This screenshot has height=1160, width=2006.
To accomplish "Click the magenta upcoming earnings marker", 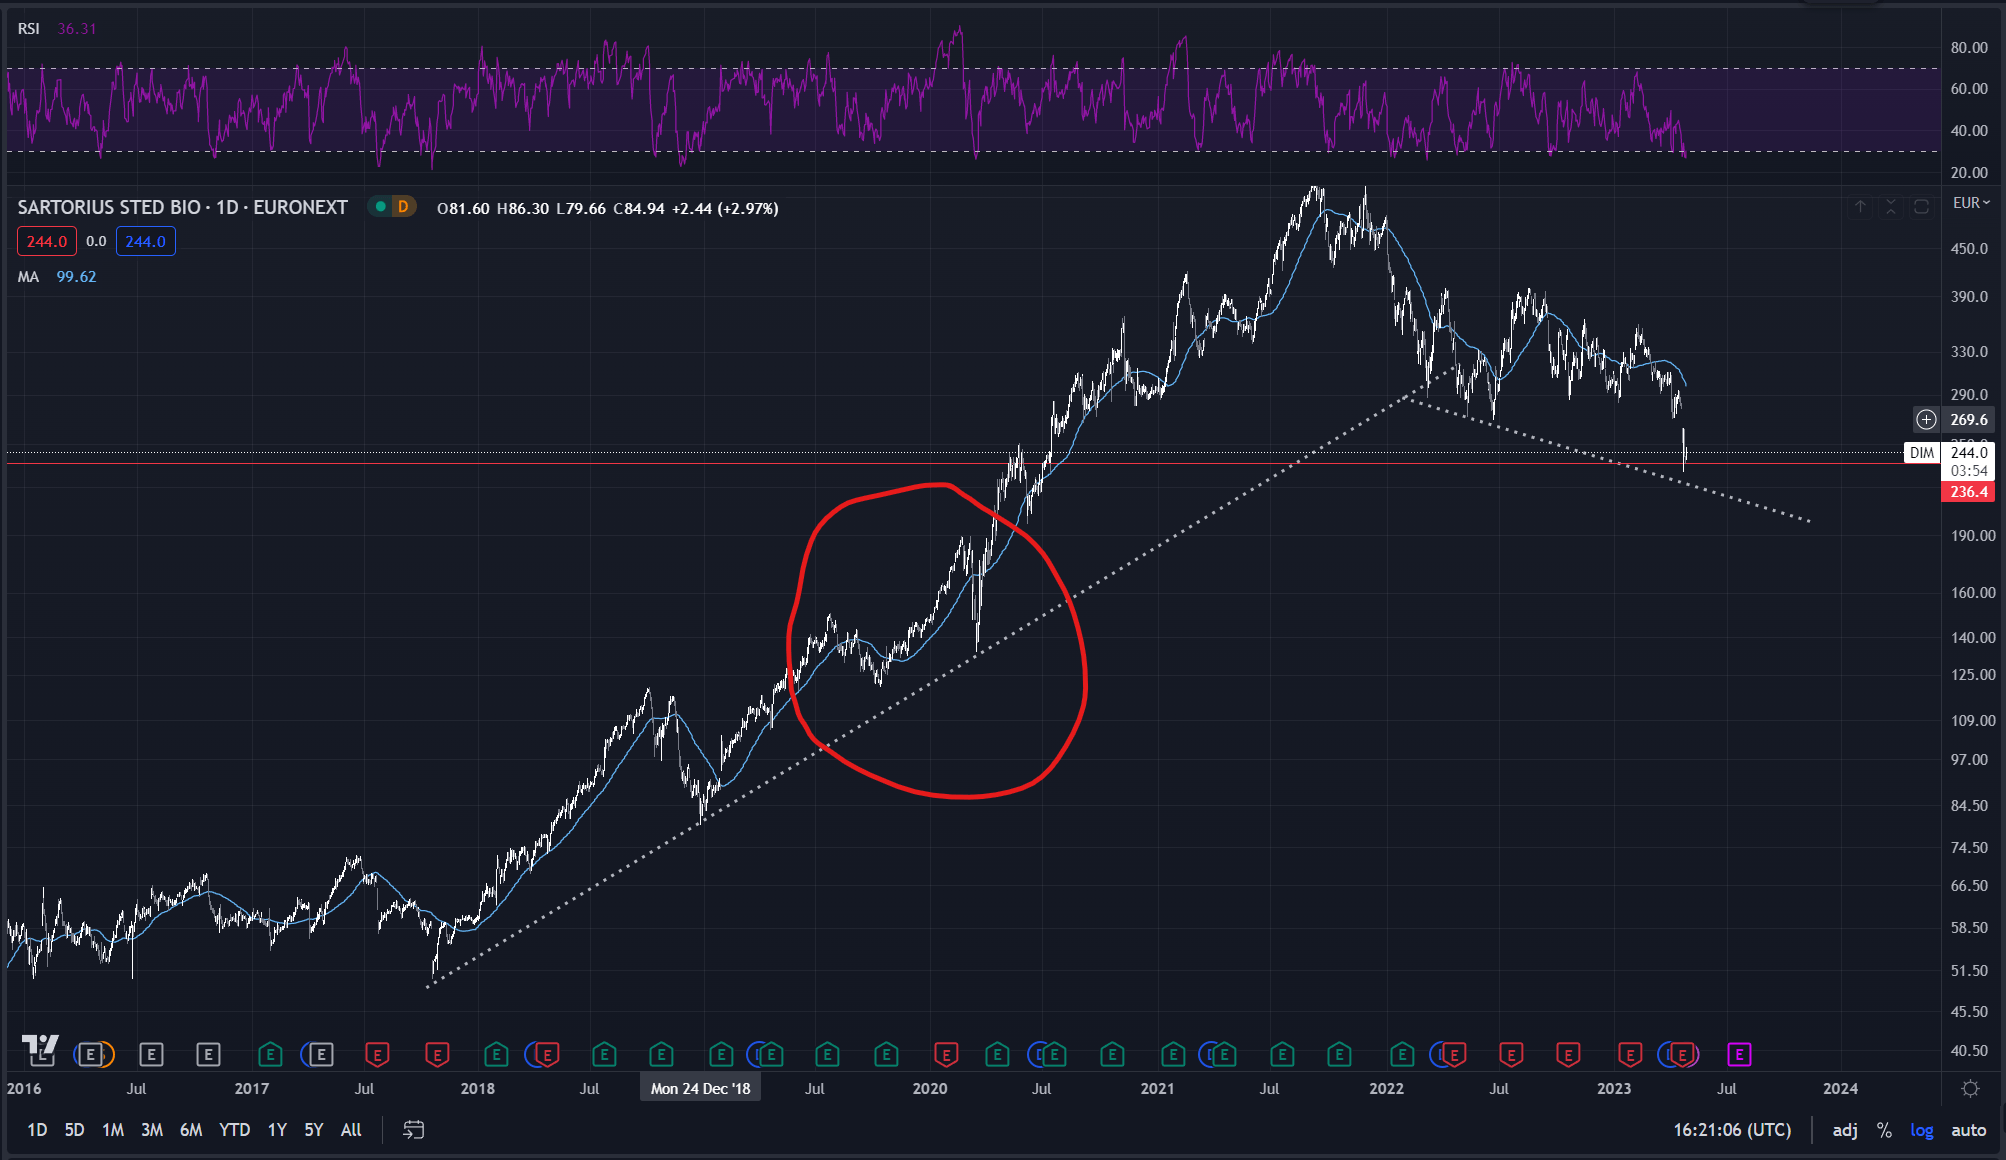I will (1739, 1055).
